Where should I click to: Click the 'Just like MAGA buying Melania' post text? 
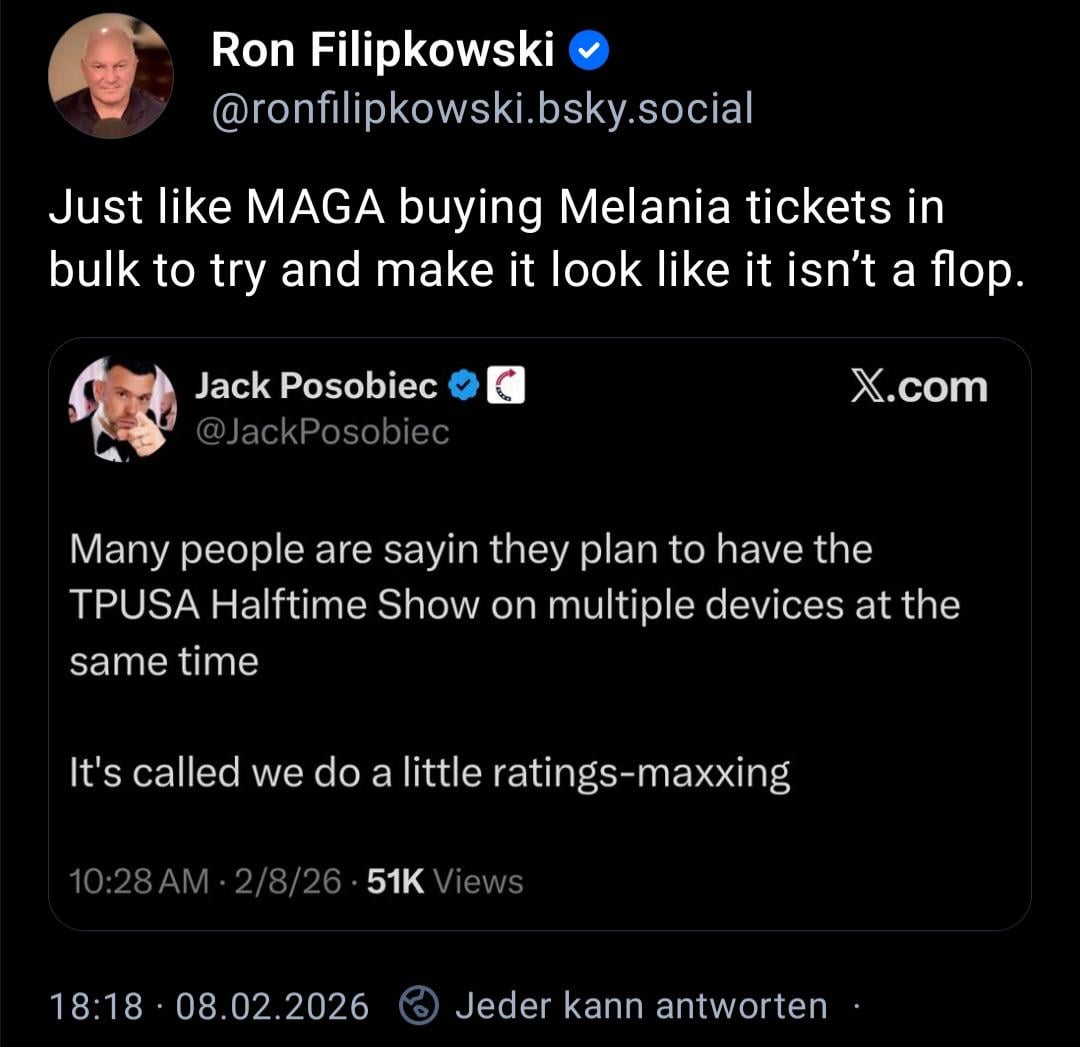pos(496,208)
